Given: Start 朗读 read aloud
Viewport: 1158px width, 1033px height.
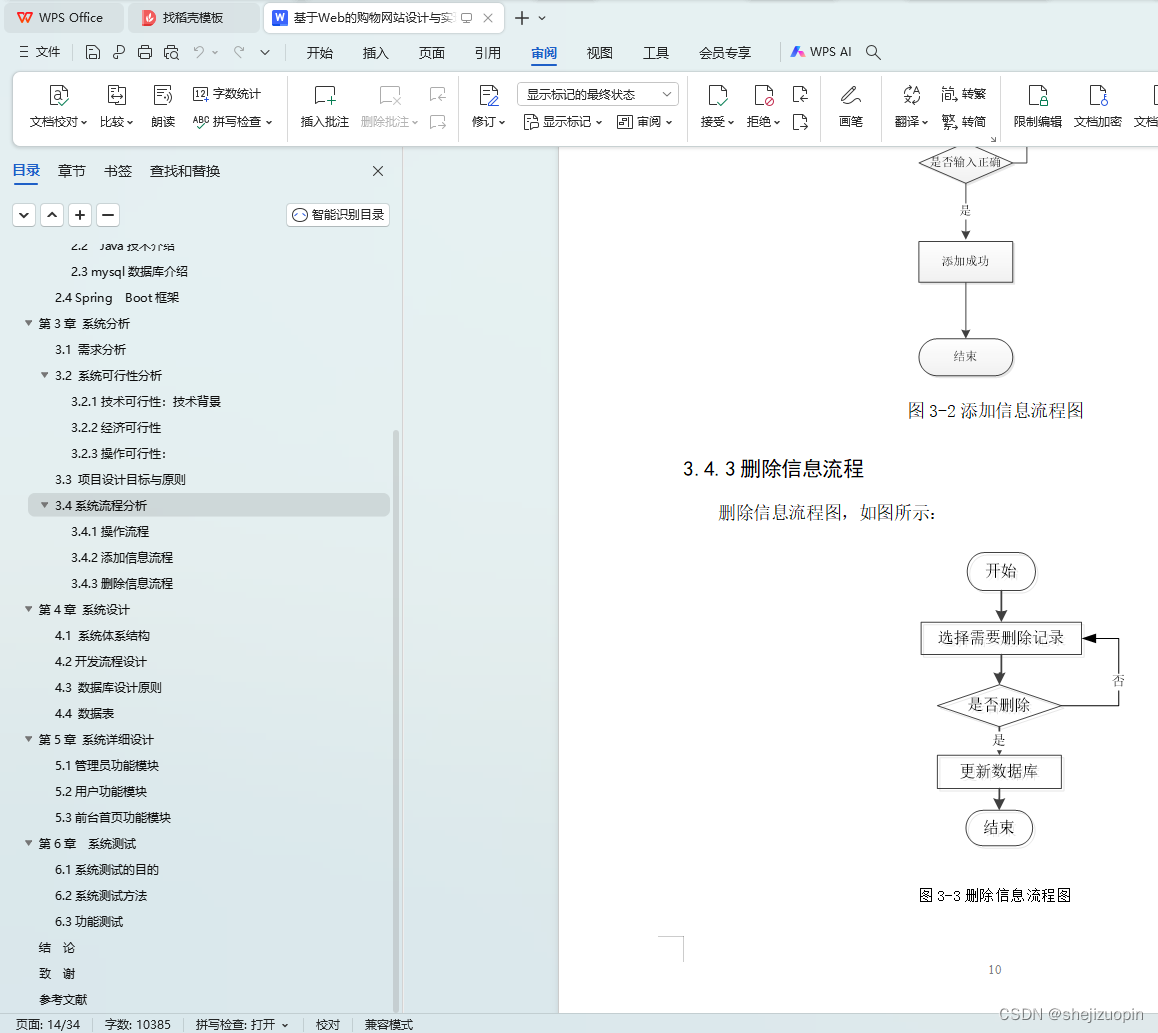Looking at the screenshot, I should pyautogui.click(x=162, y=107).
